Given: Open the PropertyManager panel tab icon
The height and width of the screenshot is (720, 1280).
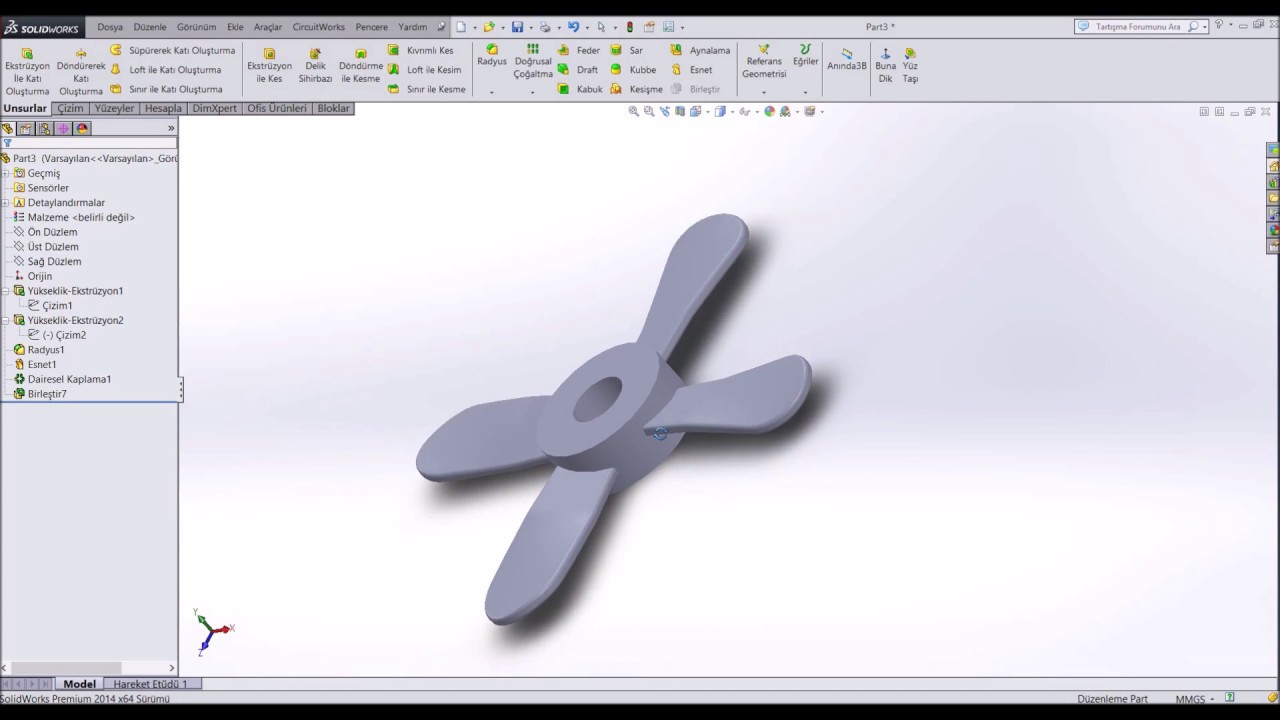Looking at the screenshot, I should click(26, 128).
